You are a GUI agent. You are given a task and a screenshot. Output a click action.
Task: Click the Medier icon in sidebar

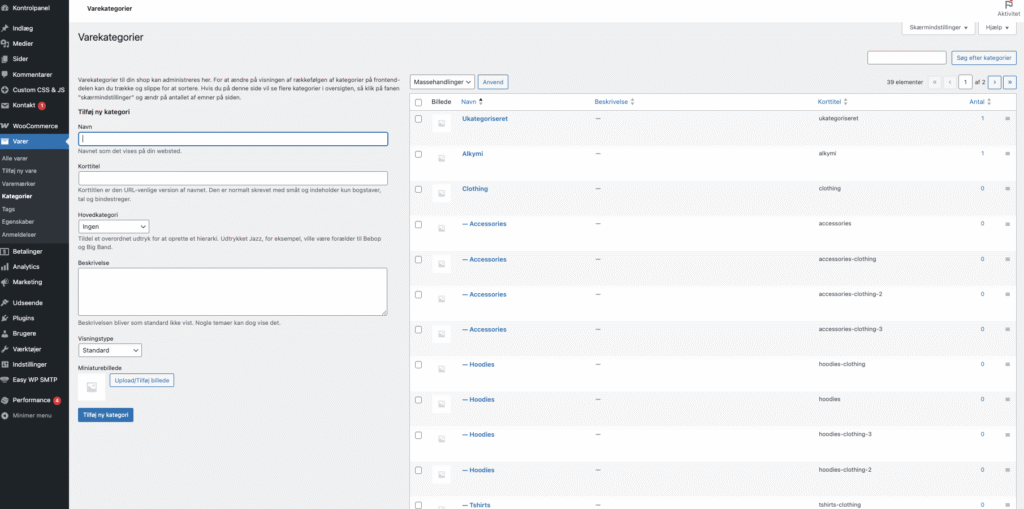(6, 44)
